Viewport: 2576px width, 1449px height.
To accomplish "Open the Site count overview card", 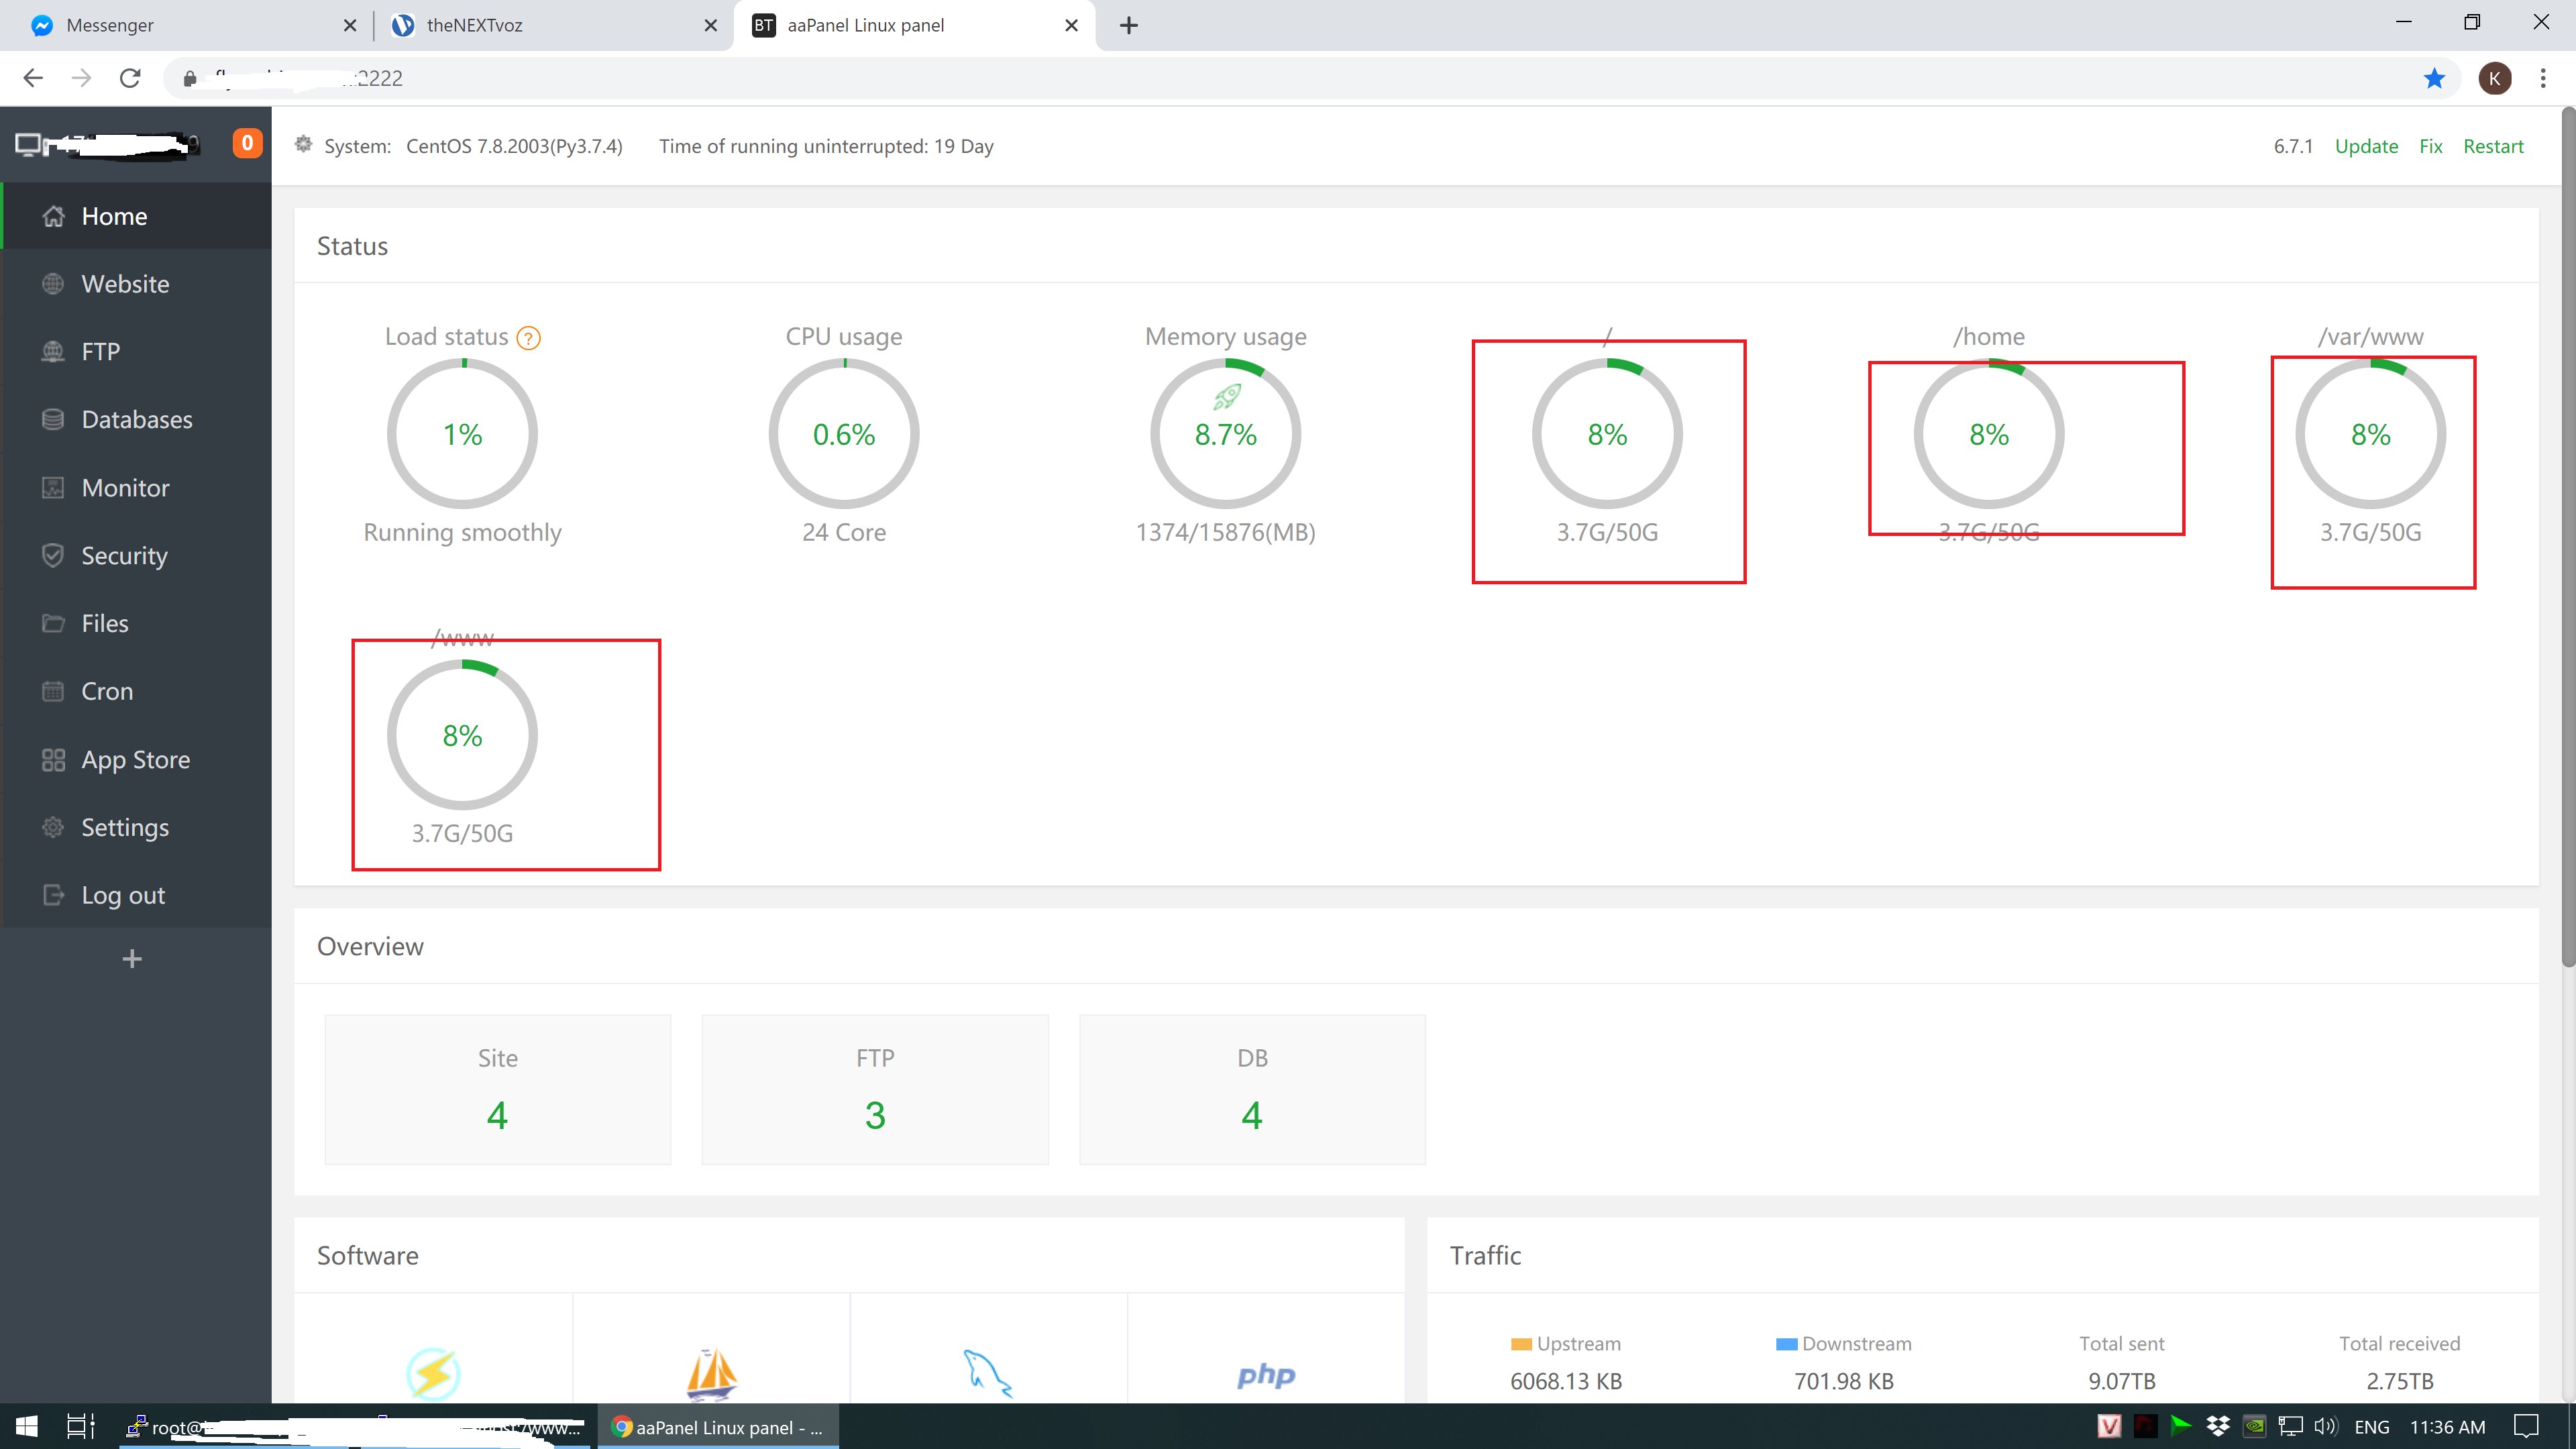I will [x=497, y=1089].
